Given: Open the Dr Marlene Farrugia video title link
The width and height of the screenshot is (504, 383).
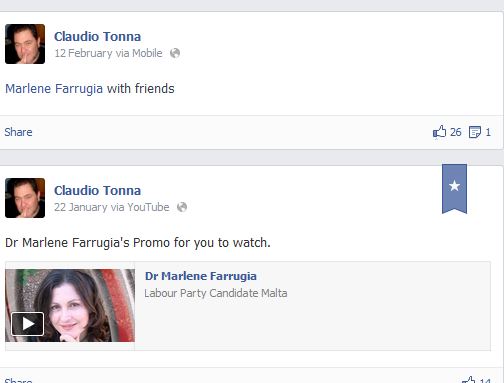Looking at the screenshot, I should 201,276.
